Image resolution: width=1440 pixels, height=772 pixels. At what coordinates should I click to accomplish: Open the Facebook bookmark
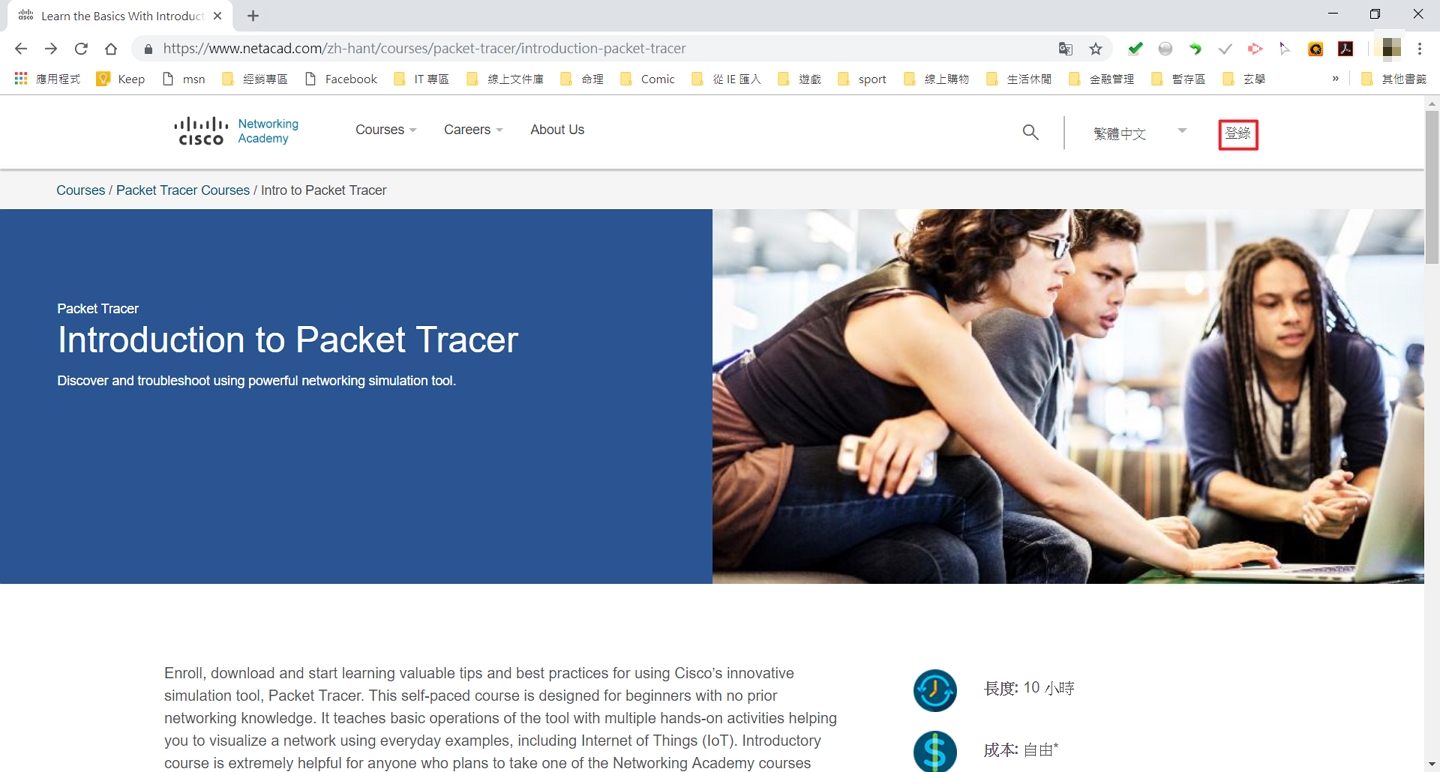click(x=341, y=79)
